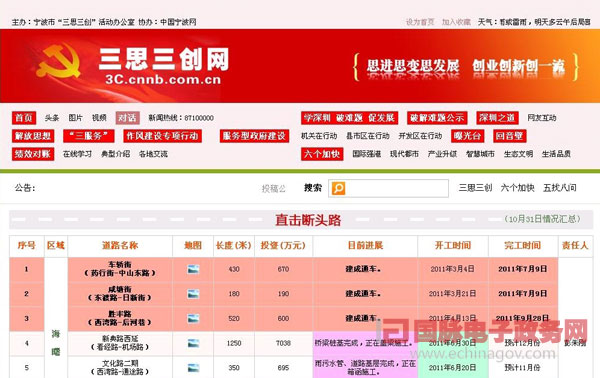Click the search text input box
This screenshot has height=378, width=600.
pos(397,188)
